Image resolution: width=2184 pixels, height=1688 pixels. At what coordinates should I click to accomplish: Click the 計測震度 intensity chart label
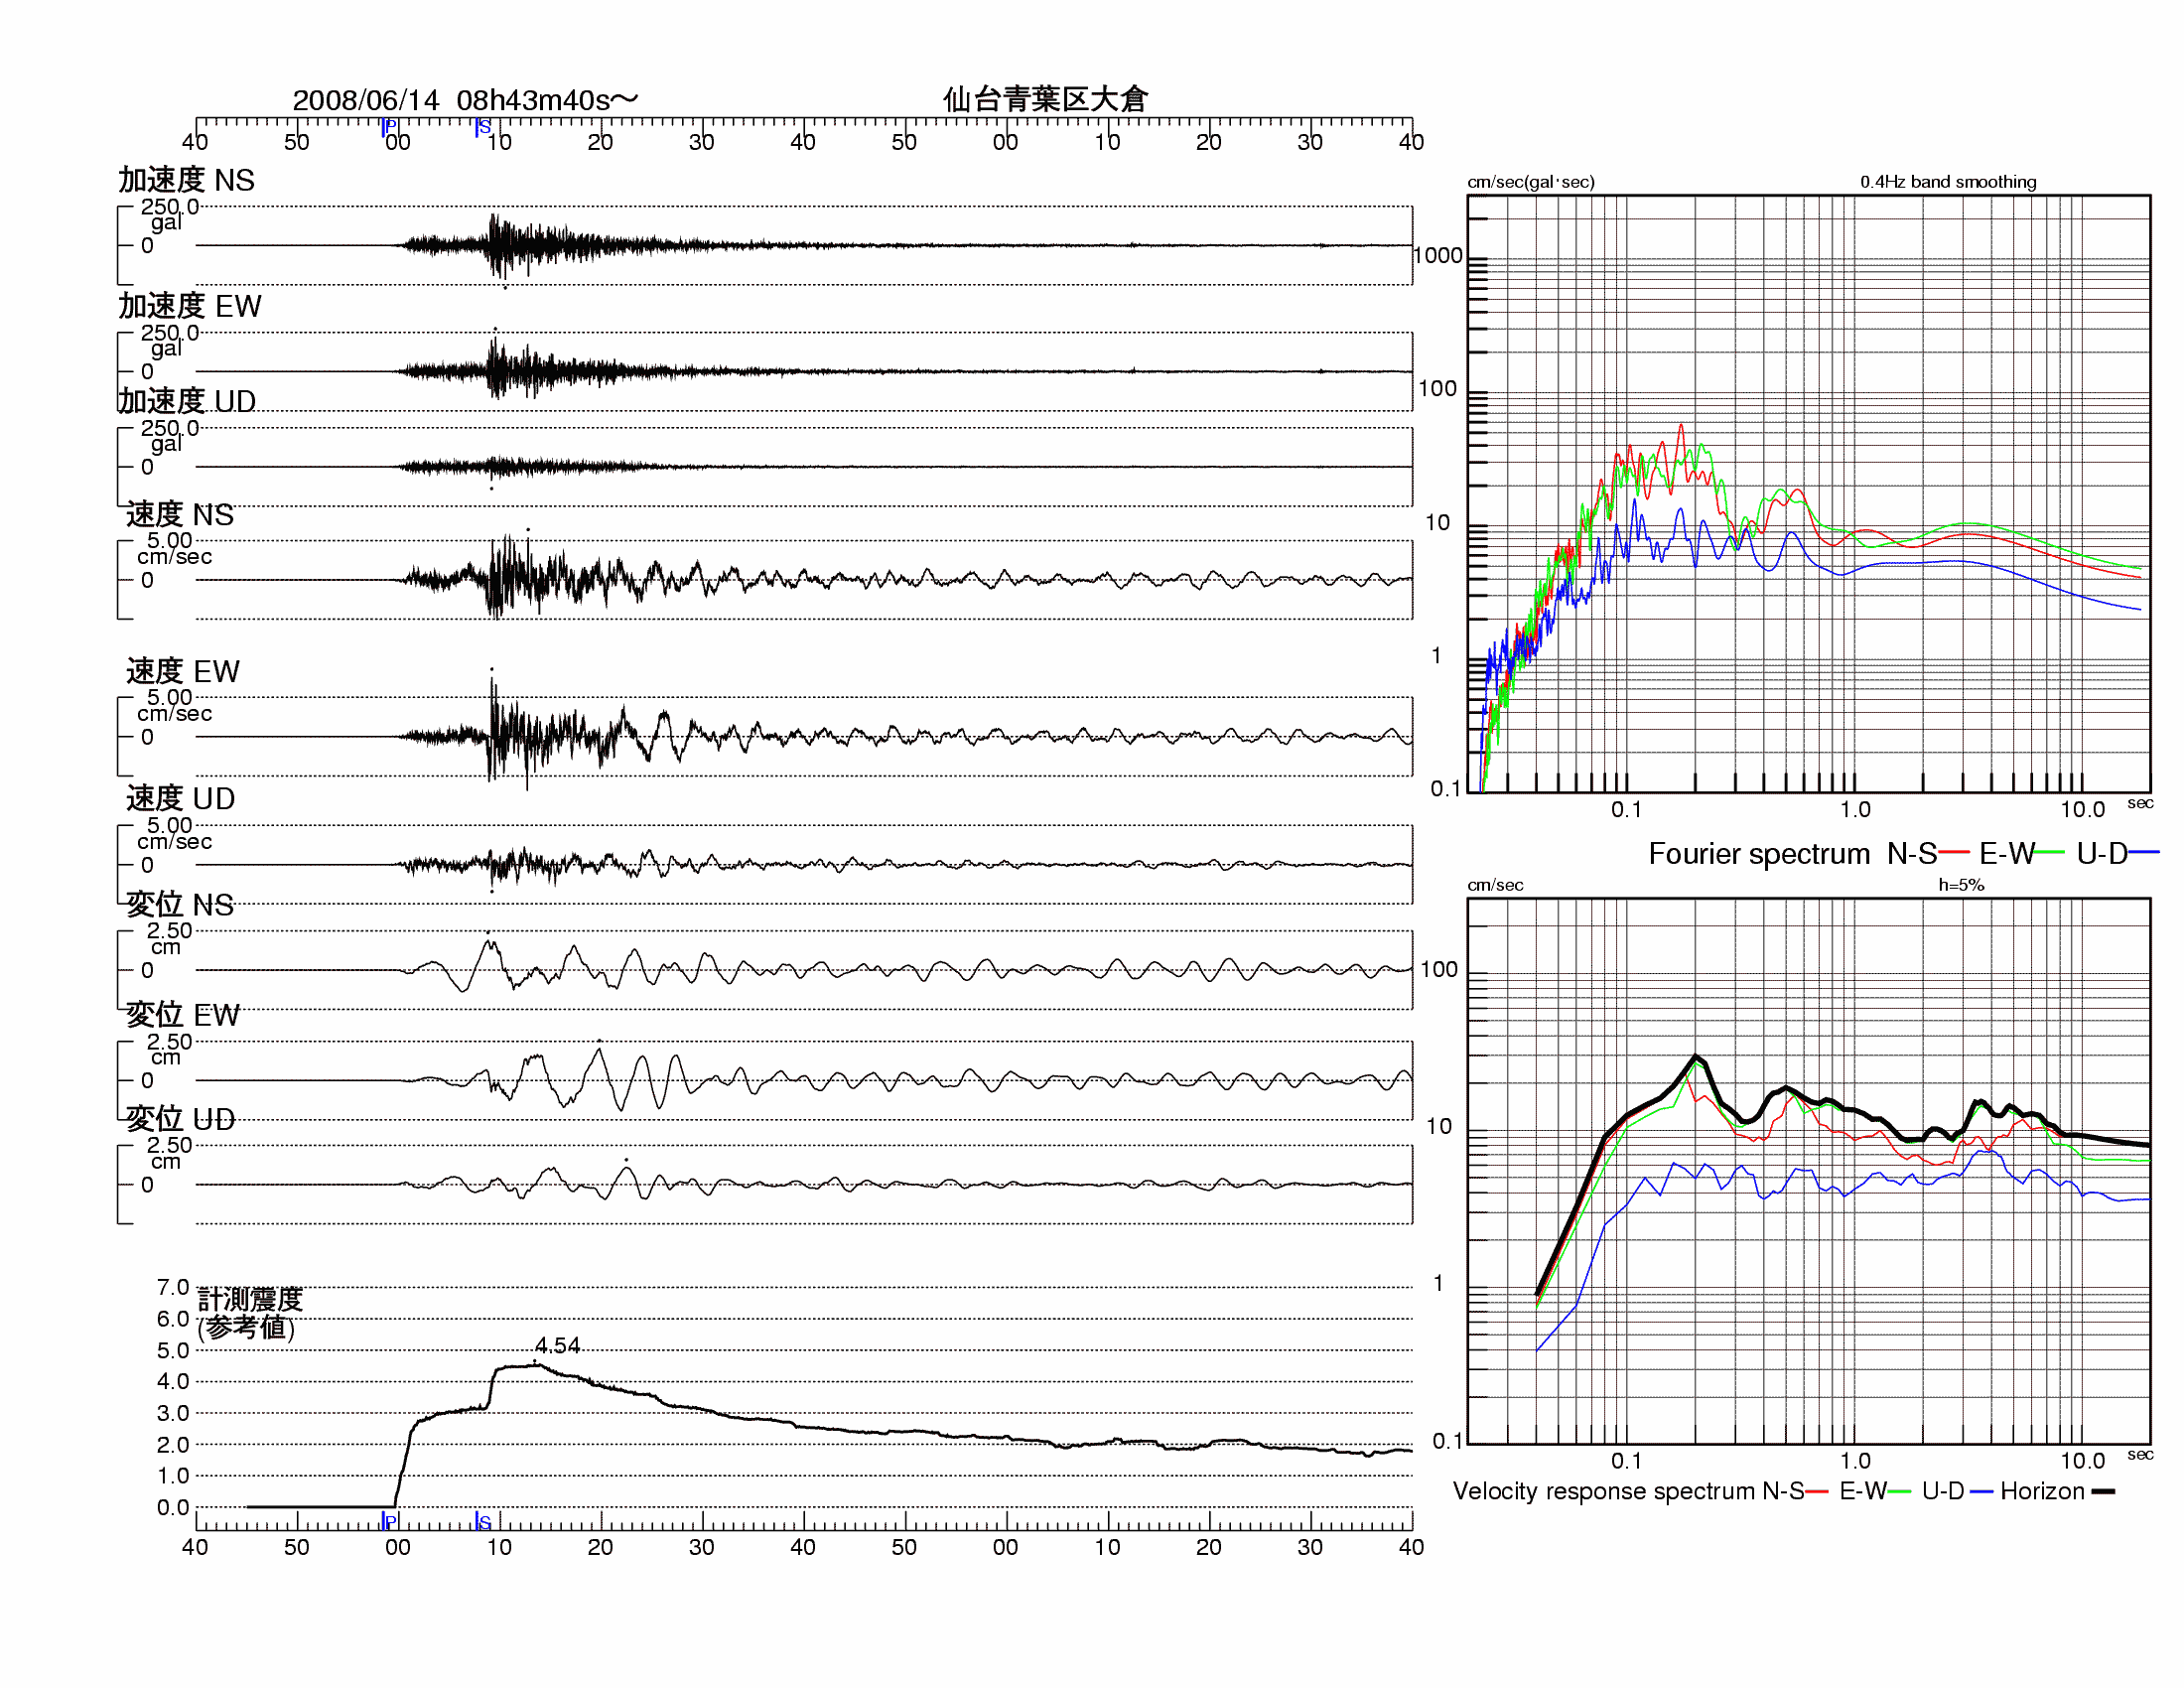click(249, 1299)
